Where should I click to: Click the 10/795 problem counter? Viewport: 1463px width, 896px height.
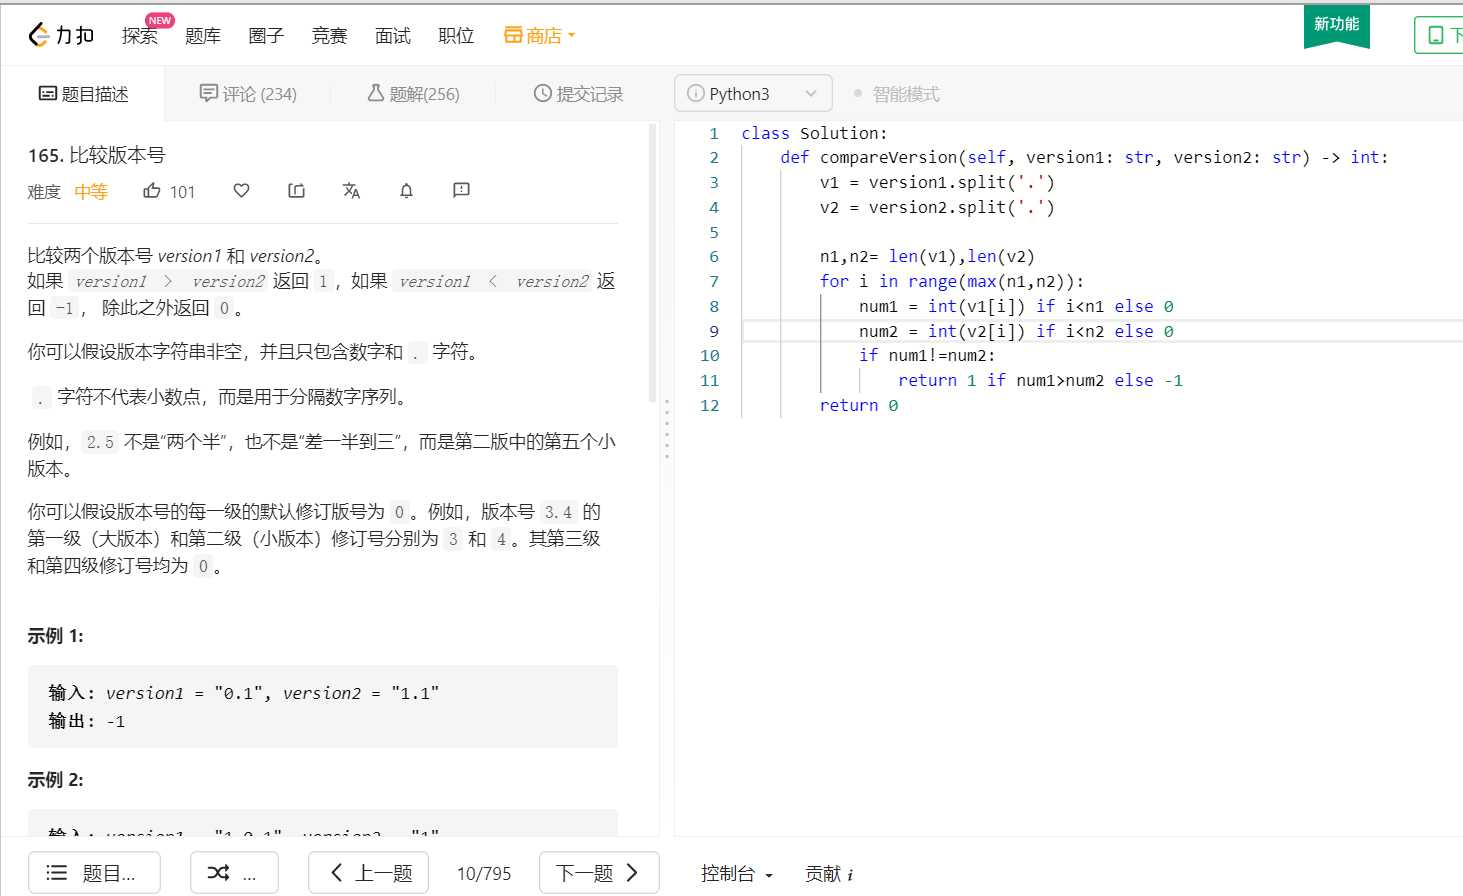point(484,874)
